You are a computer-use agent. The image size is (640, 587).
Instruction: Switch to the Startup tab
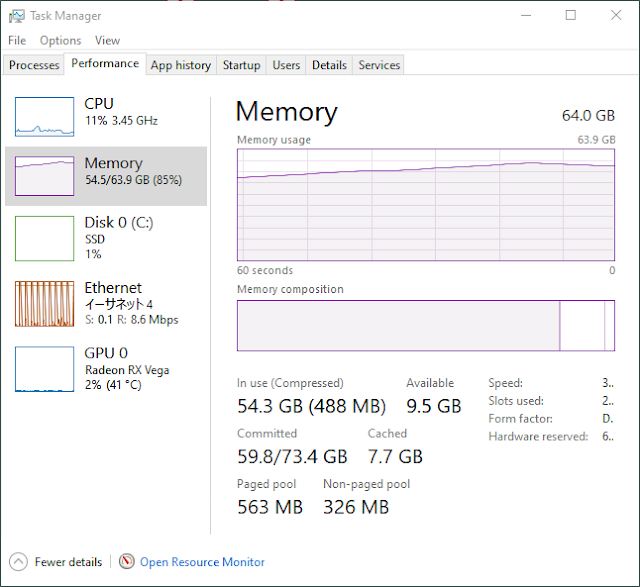241,65
